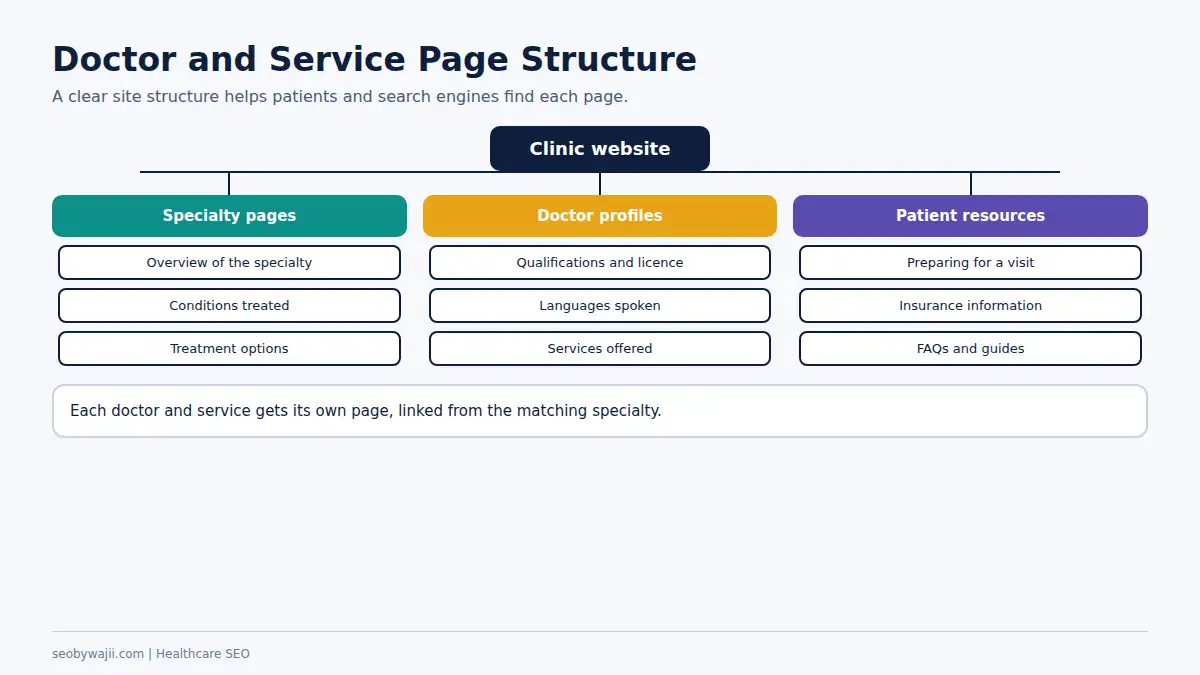Click the seobywajii.com footer text
This screenshot has width=1200, height=675.
click(x=151, y=654)
